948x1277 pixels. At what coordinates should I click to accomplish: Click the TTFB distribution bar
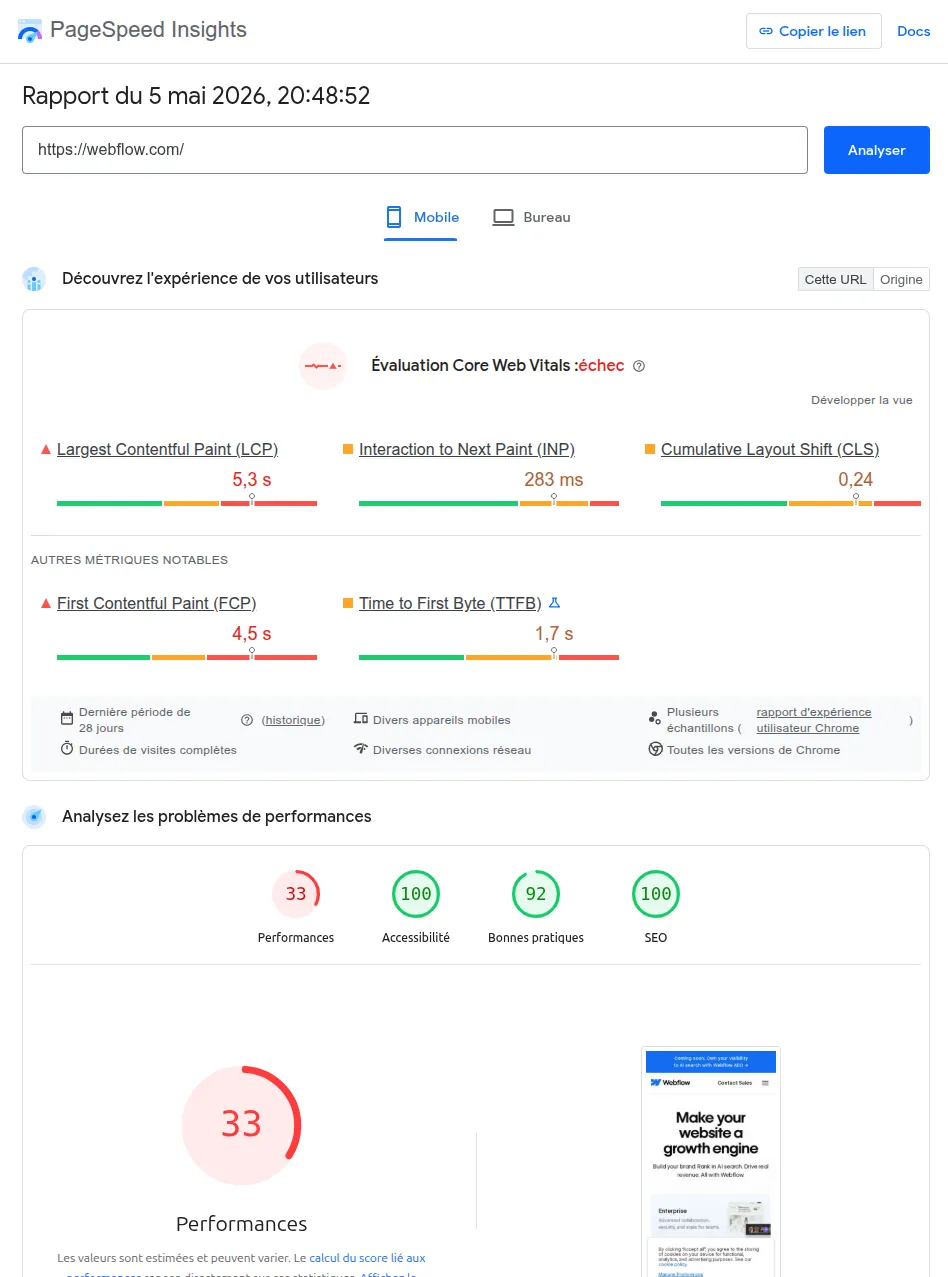[489, 657]
